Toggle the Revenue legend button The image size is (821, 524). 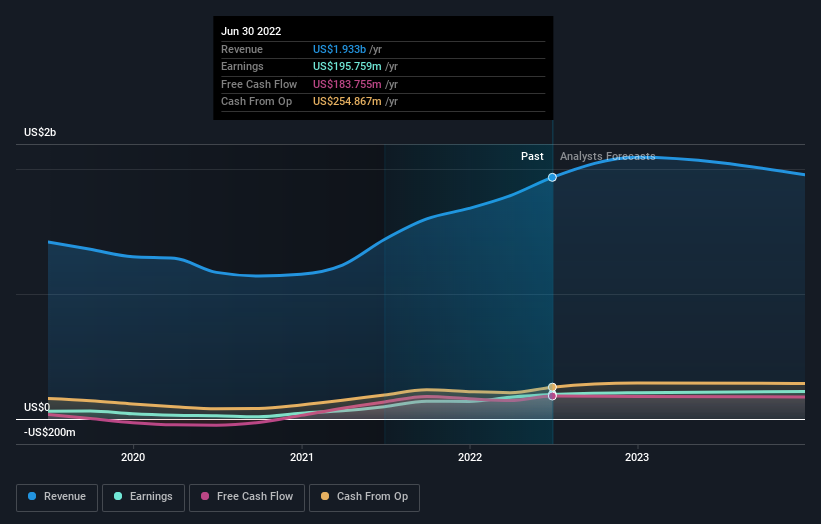click(x=57, y=497)
